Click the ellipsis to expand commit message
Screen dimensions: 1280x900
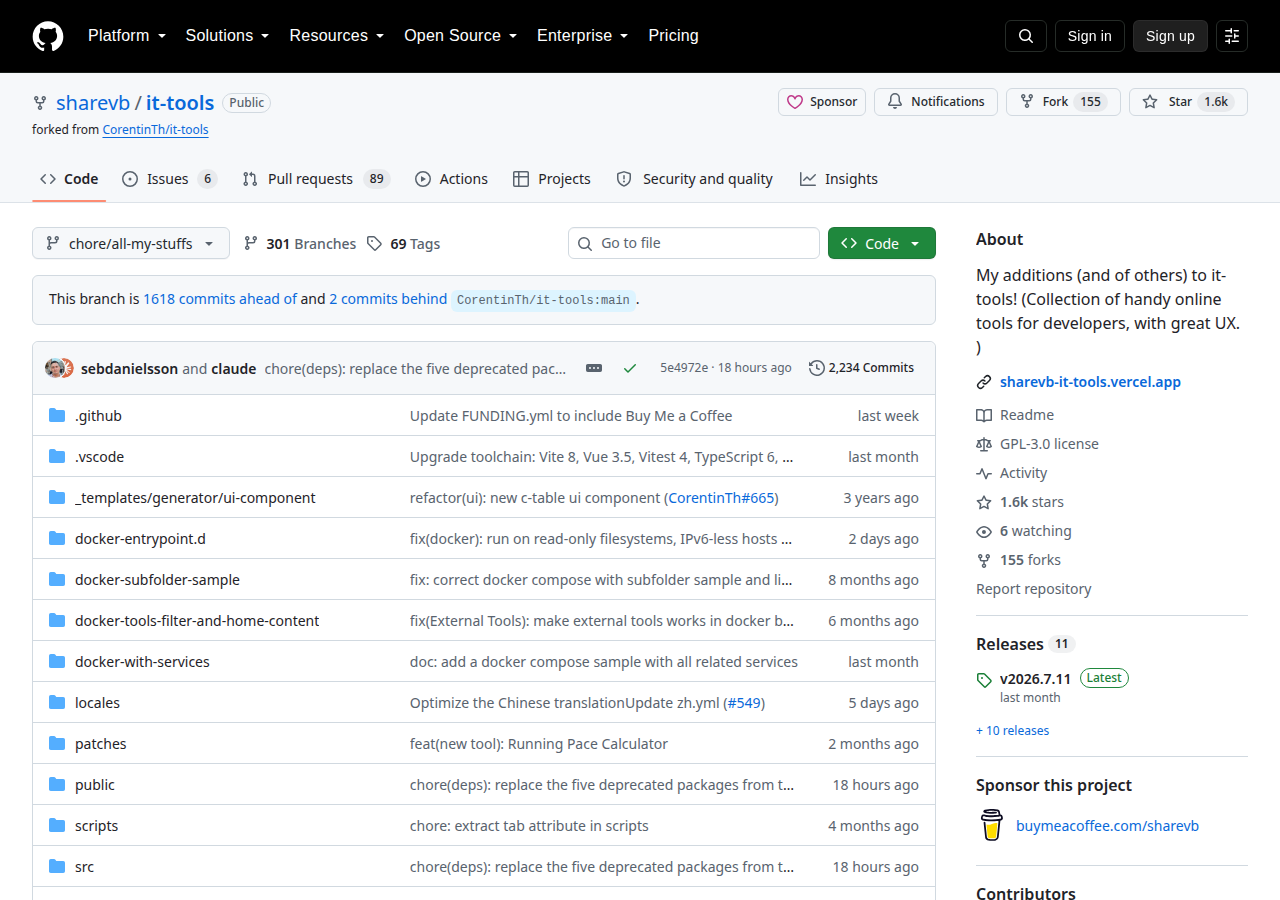click(594, 368)
